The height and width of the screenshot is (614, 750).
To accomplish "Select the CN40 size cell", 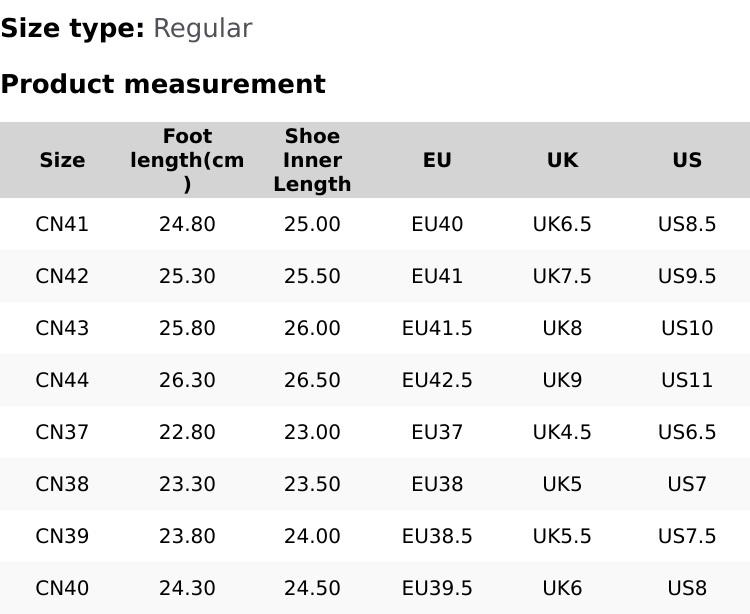I will tap(62, 588).
